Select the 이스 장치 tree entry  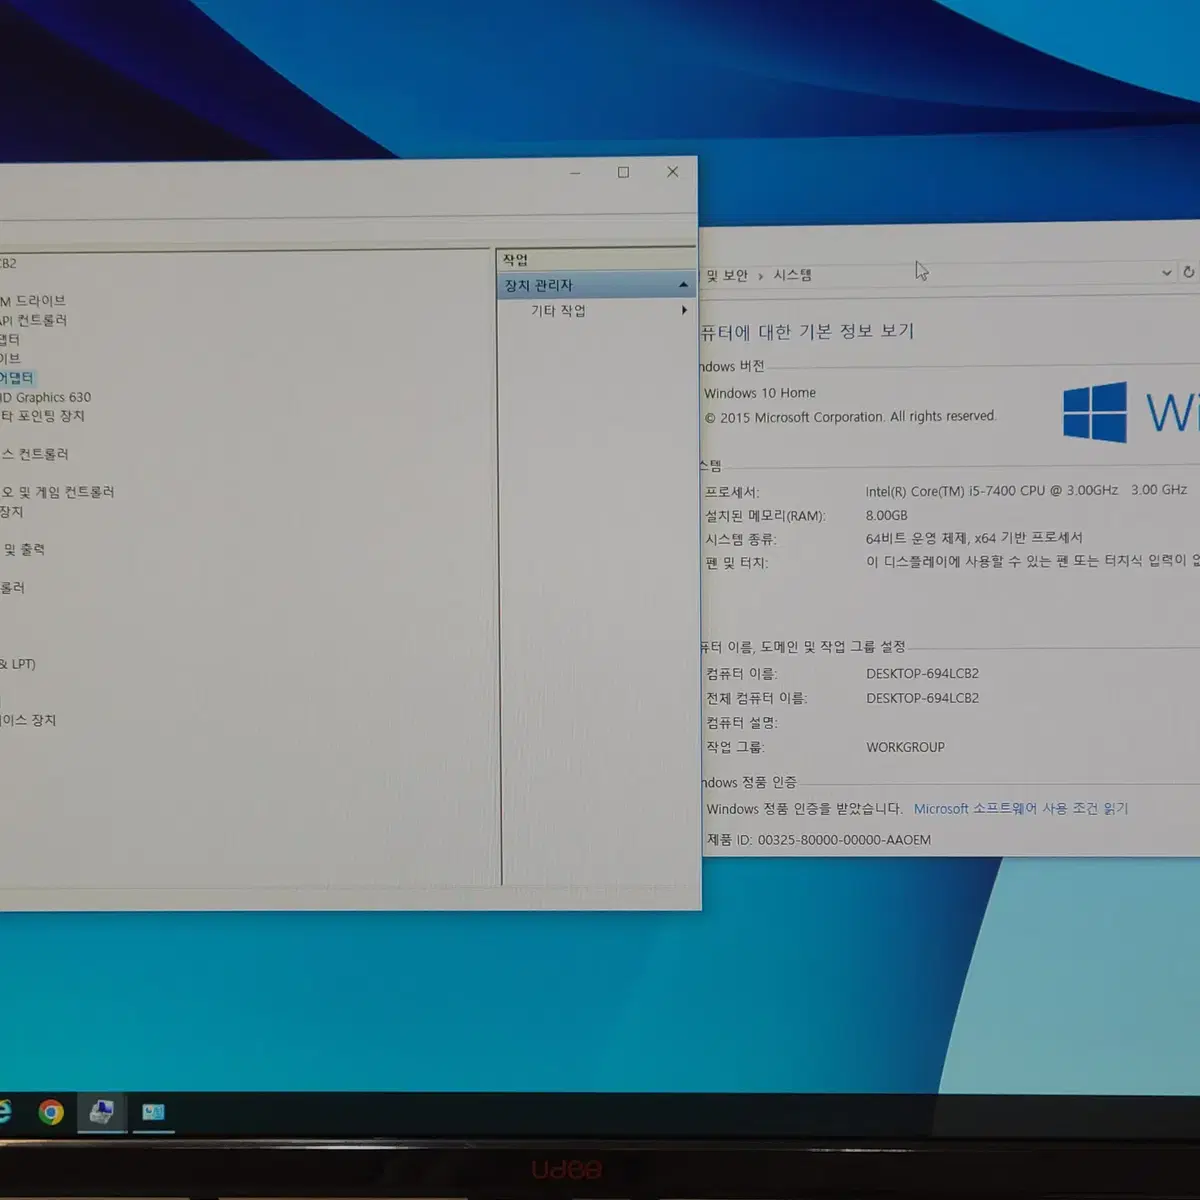(28, 720)
